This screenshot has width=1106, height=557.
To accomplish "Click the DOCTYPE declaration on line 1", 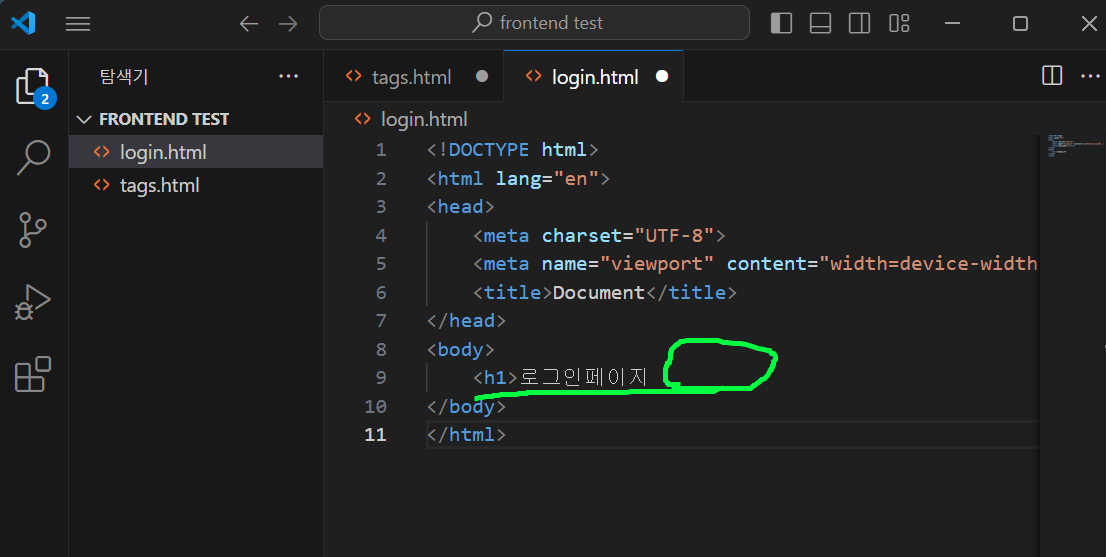I will click(513, 149).
